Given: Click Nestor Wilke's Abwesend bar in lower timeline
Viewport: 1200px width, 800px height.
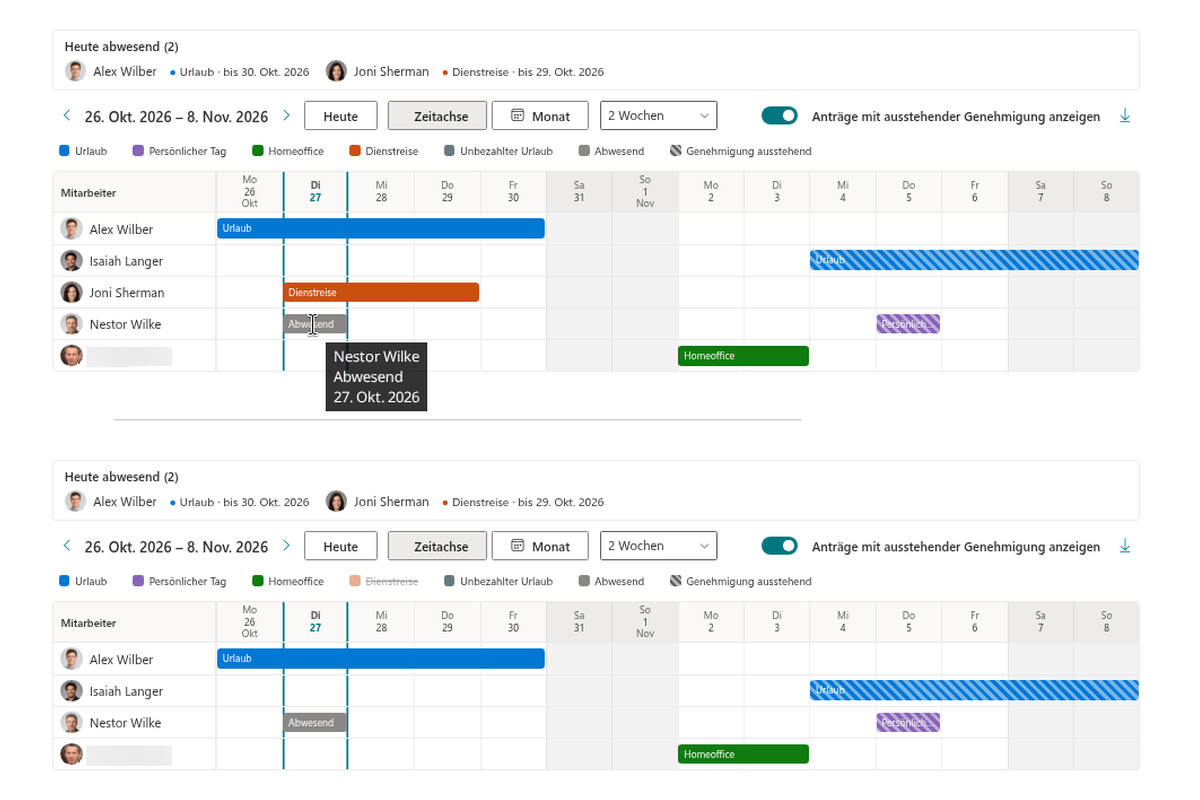Looking at the screenshot, I should pyautogui.click(x=315, y=722).
